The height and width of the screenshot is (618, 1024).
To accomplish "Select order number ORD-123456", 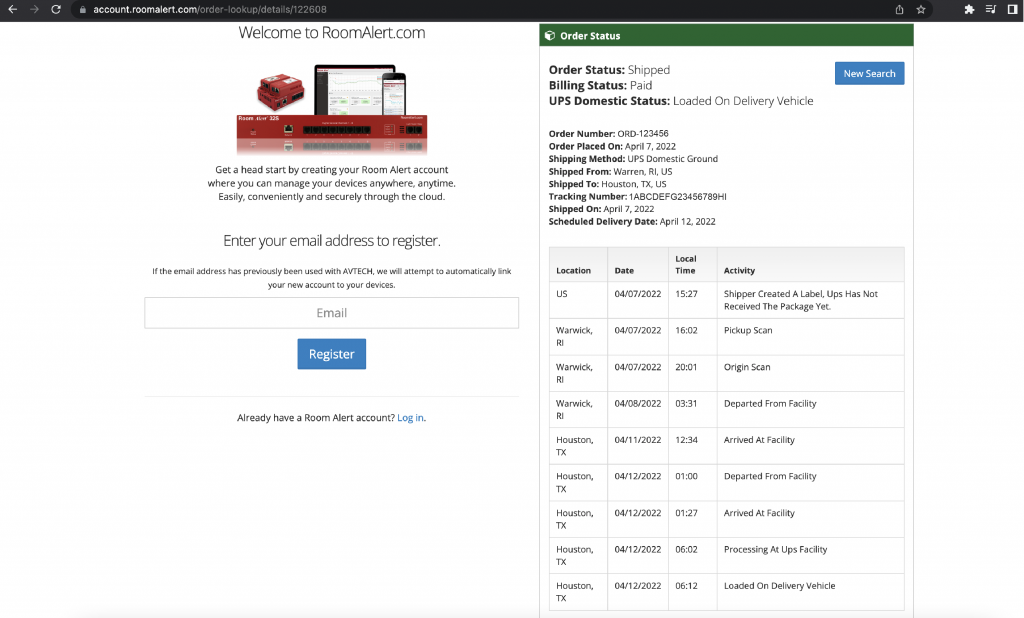I will (x=643, y=134).
